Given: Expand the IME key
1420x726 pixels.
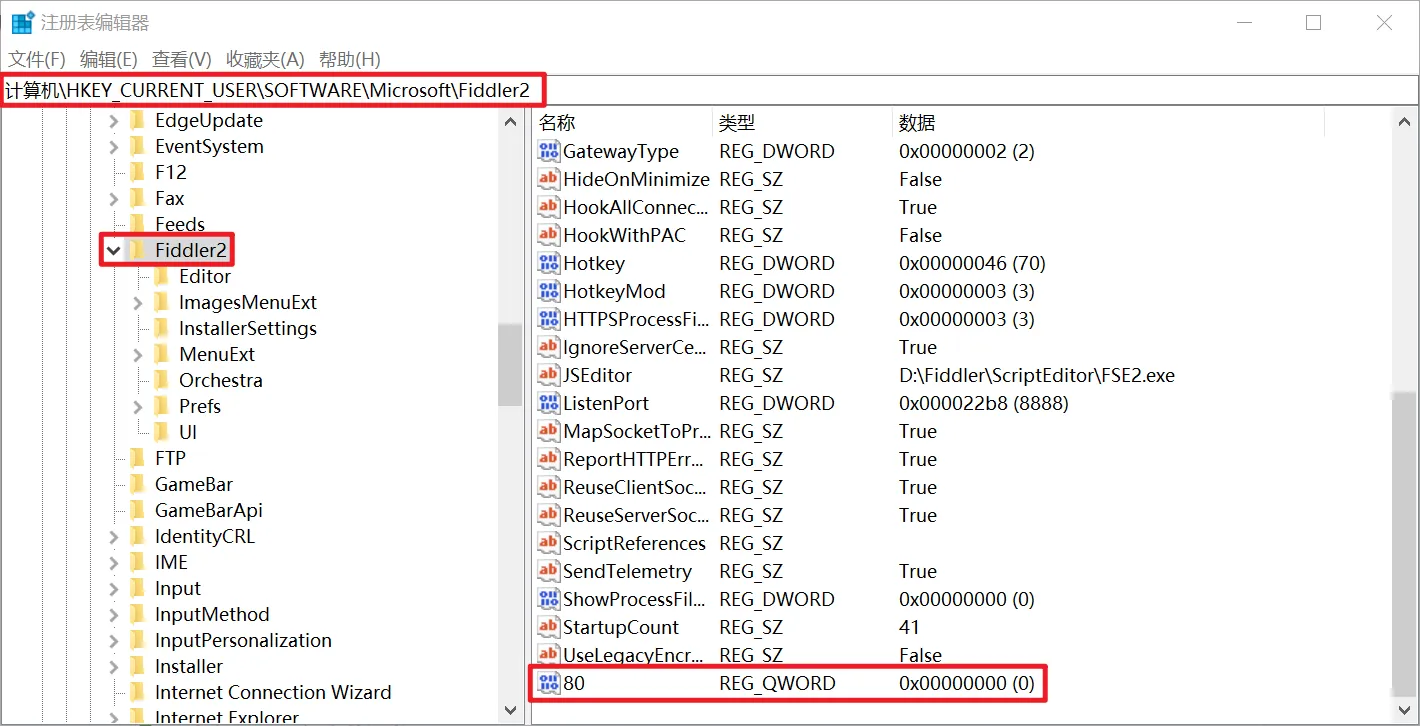Looking at the screenshot, I should pyautogui.click(x=114, y=562).
